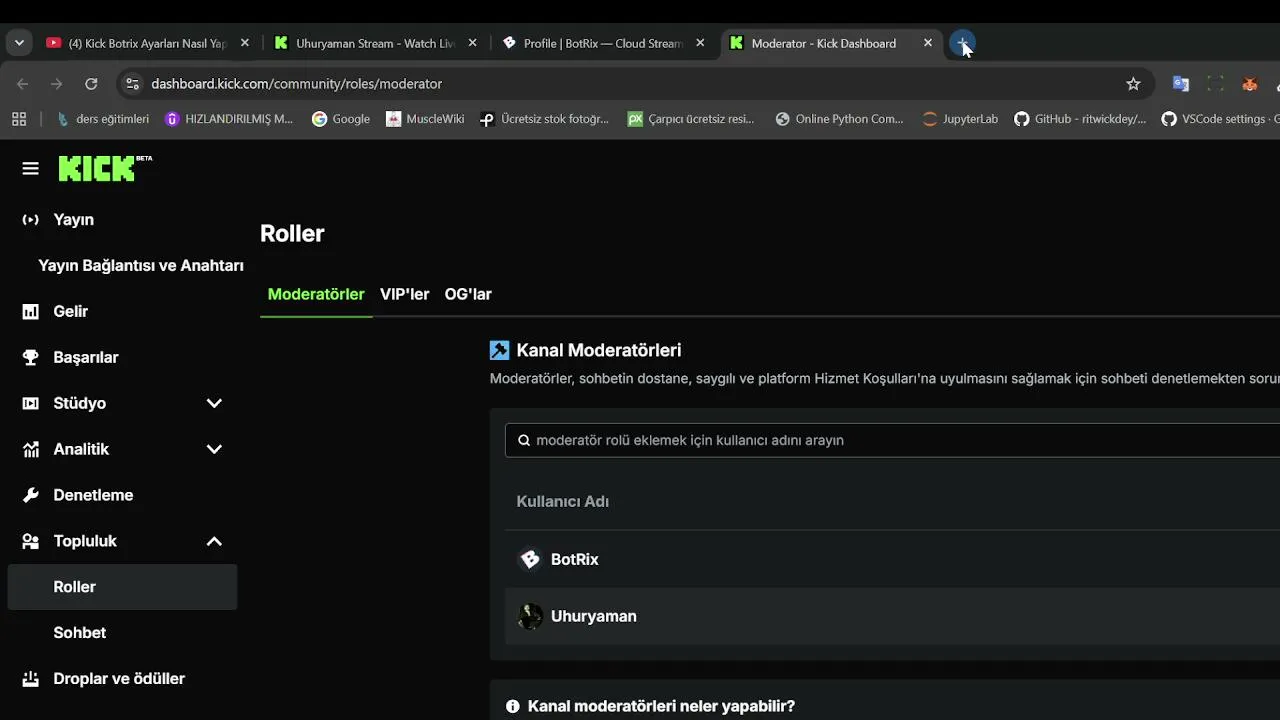The width and height of the screenshot is (1280, 720).
Task: Close the Kick Botrix Ayarları YouTube tab
Action: (x=245, y=43)
